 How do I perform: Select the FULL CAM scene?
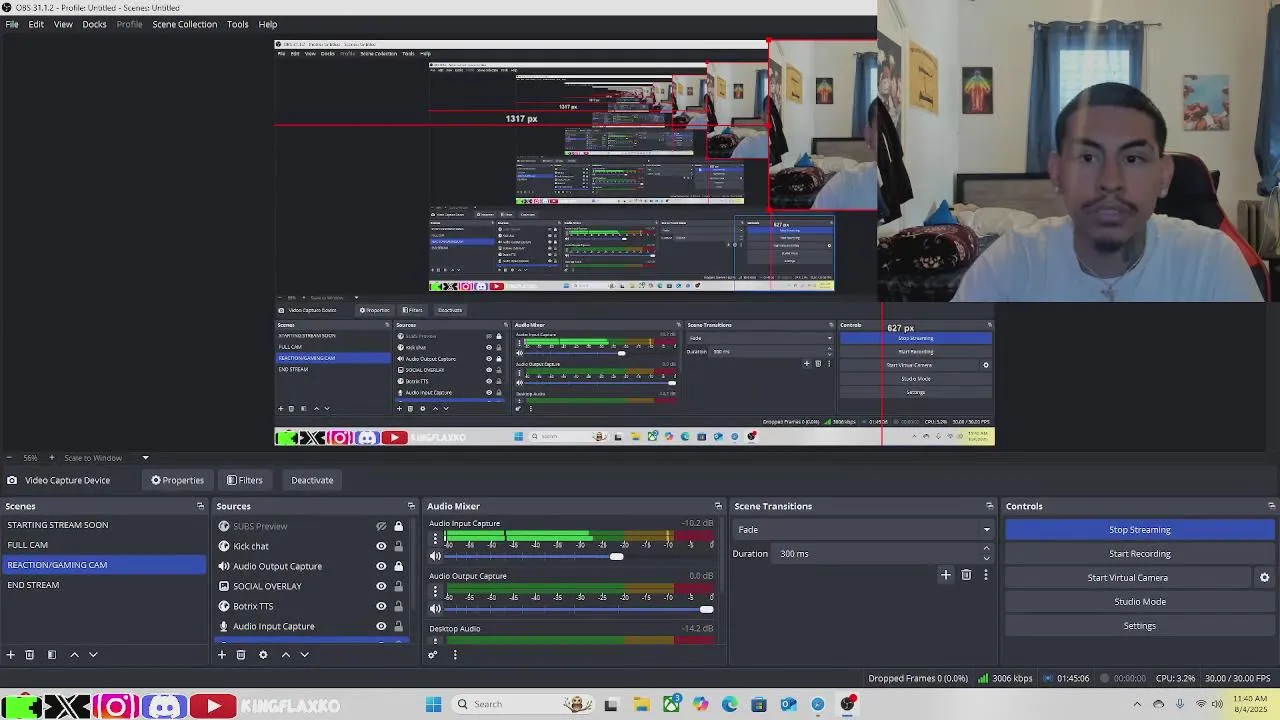tap(104, 545)
